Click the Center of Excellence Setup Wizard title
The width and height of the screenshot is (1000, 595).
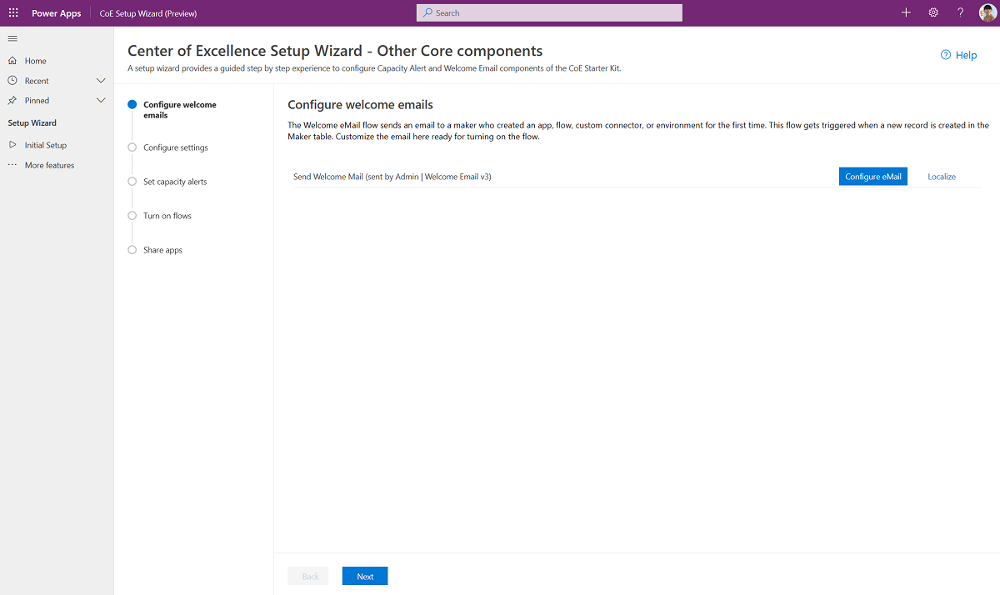tap(335, 50)
